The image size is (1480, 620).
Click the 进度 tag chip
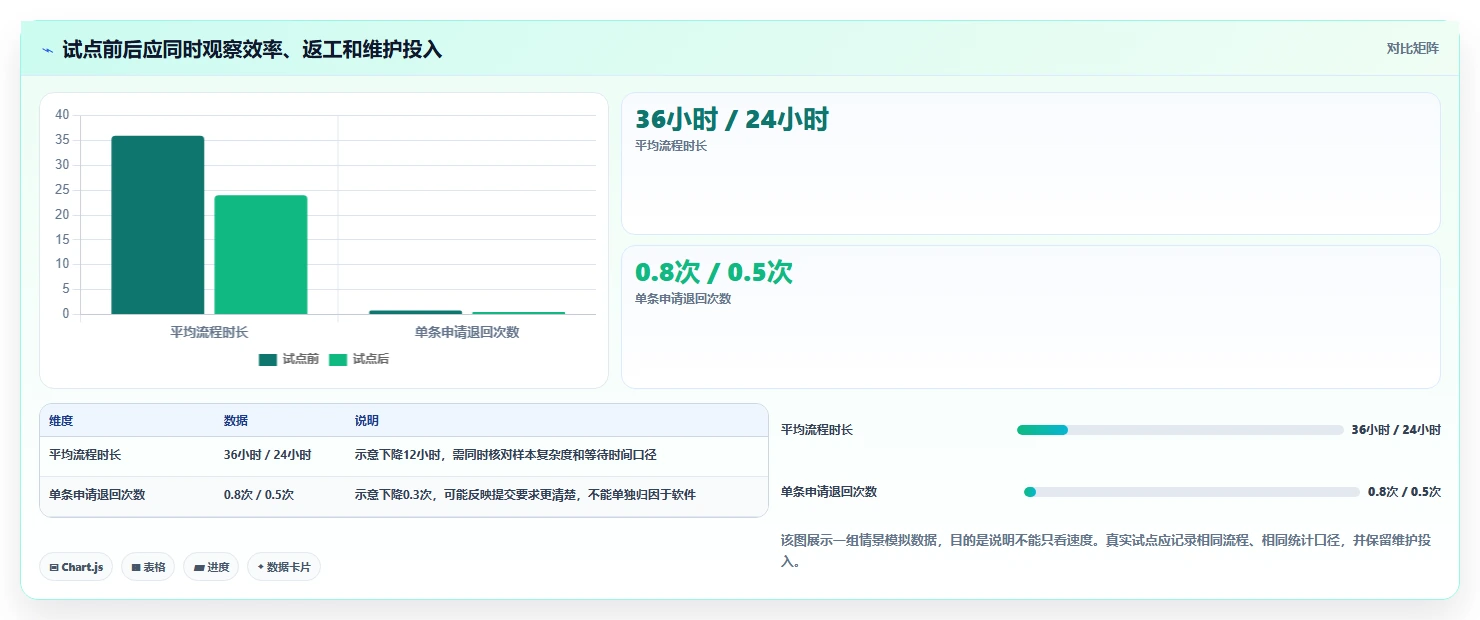211,567
